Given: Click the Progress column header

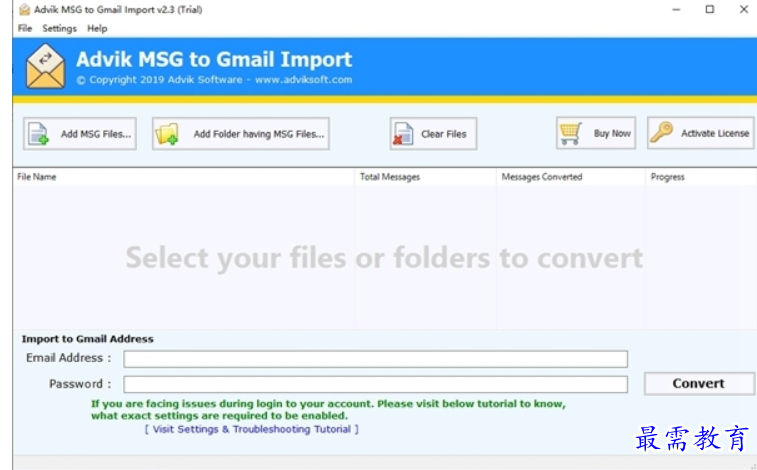Looking at the screenshot, I should coord(701,177).
